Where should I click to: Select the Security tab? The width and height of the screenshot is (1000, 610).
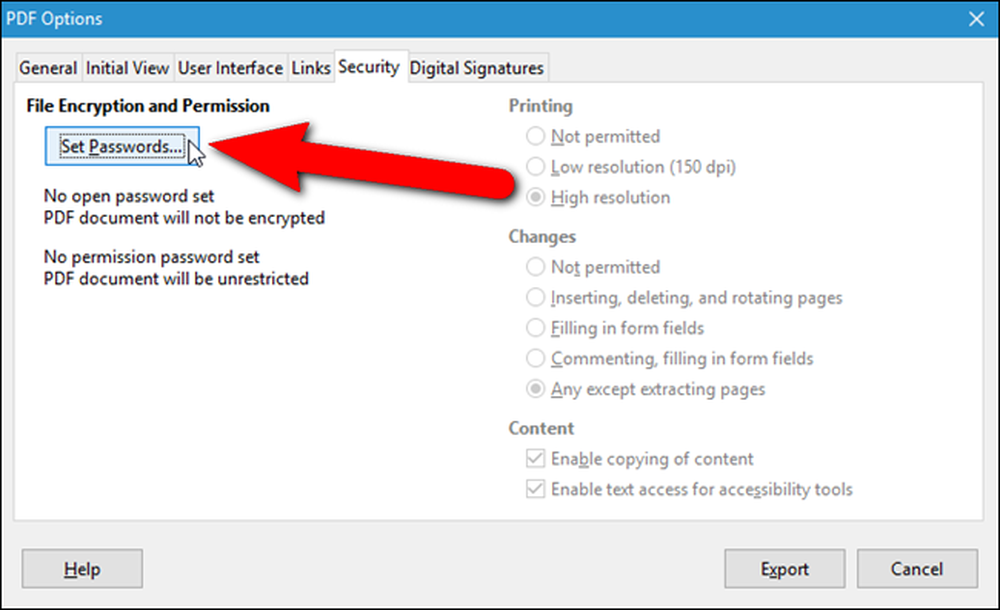pos(369,66)
